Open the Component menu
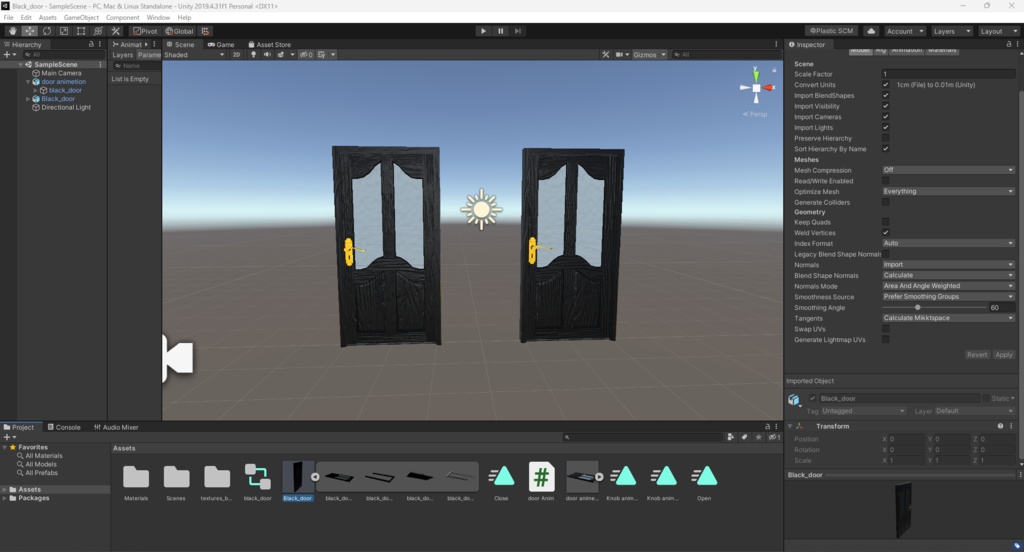 [x=122, y=18]
